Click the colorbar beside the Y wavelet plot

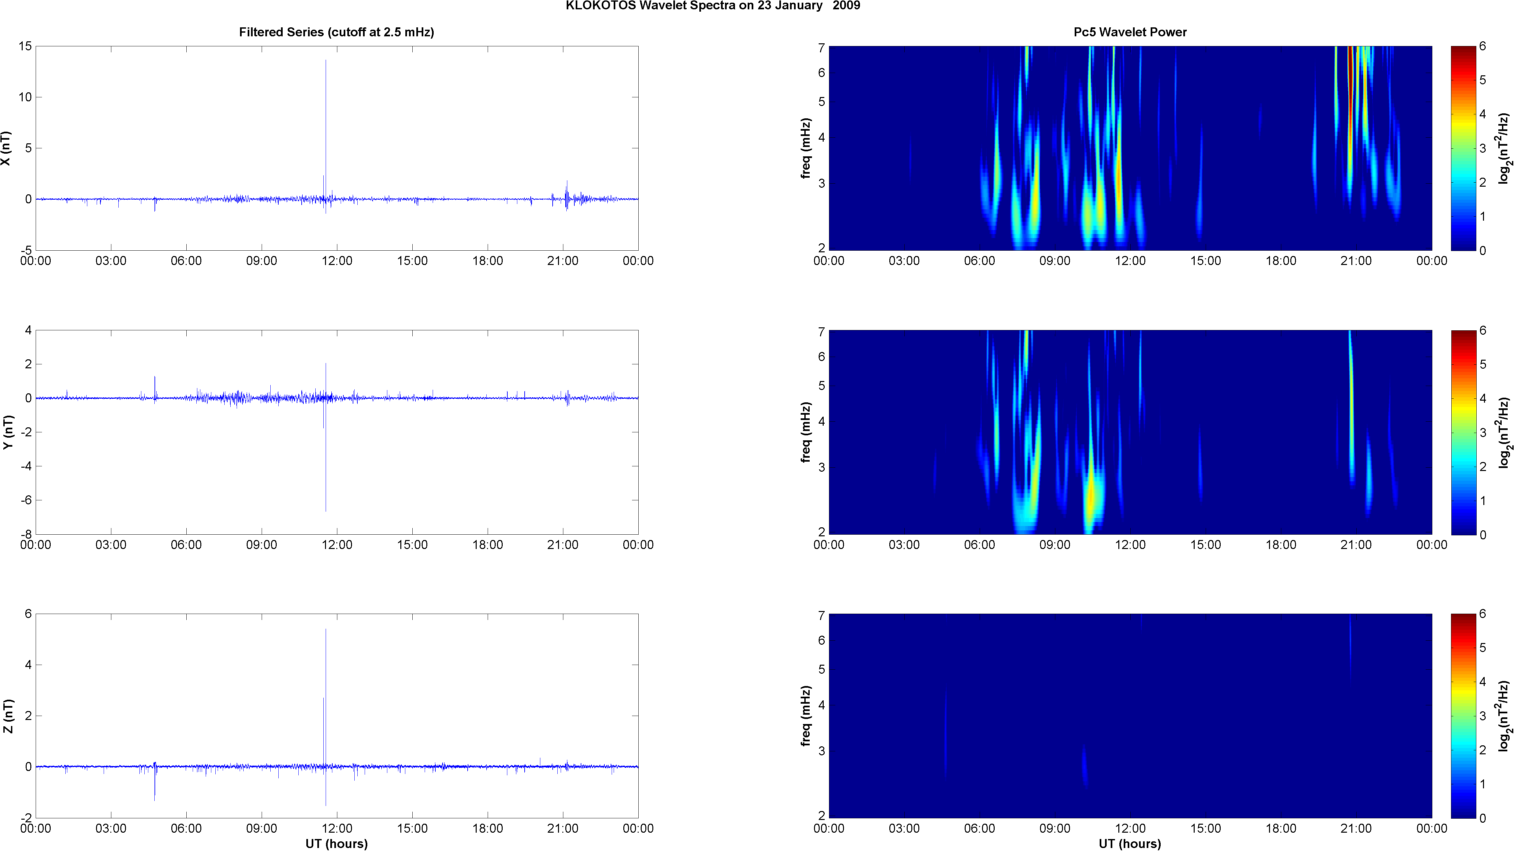[1463, 432]
